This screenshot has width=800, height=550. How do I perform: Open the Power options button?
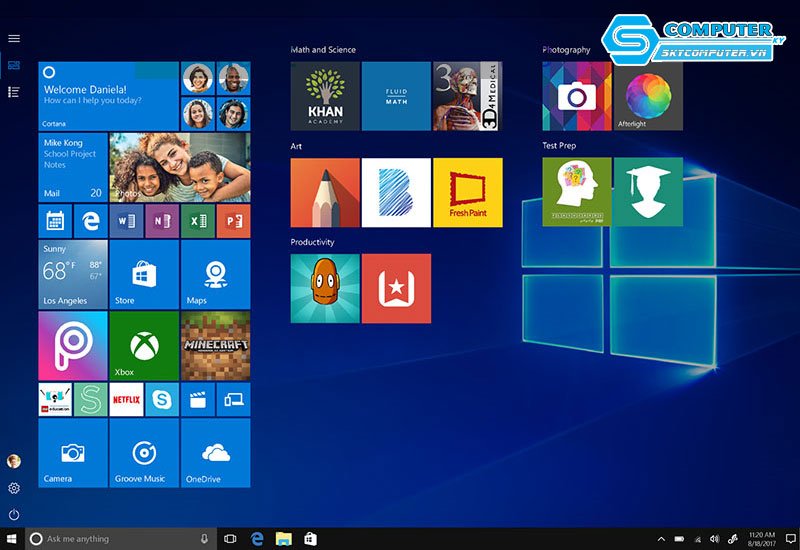(14, 514)
